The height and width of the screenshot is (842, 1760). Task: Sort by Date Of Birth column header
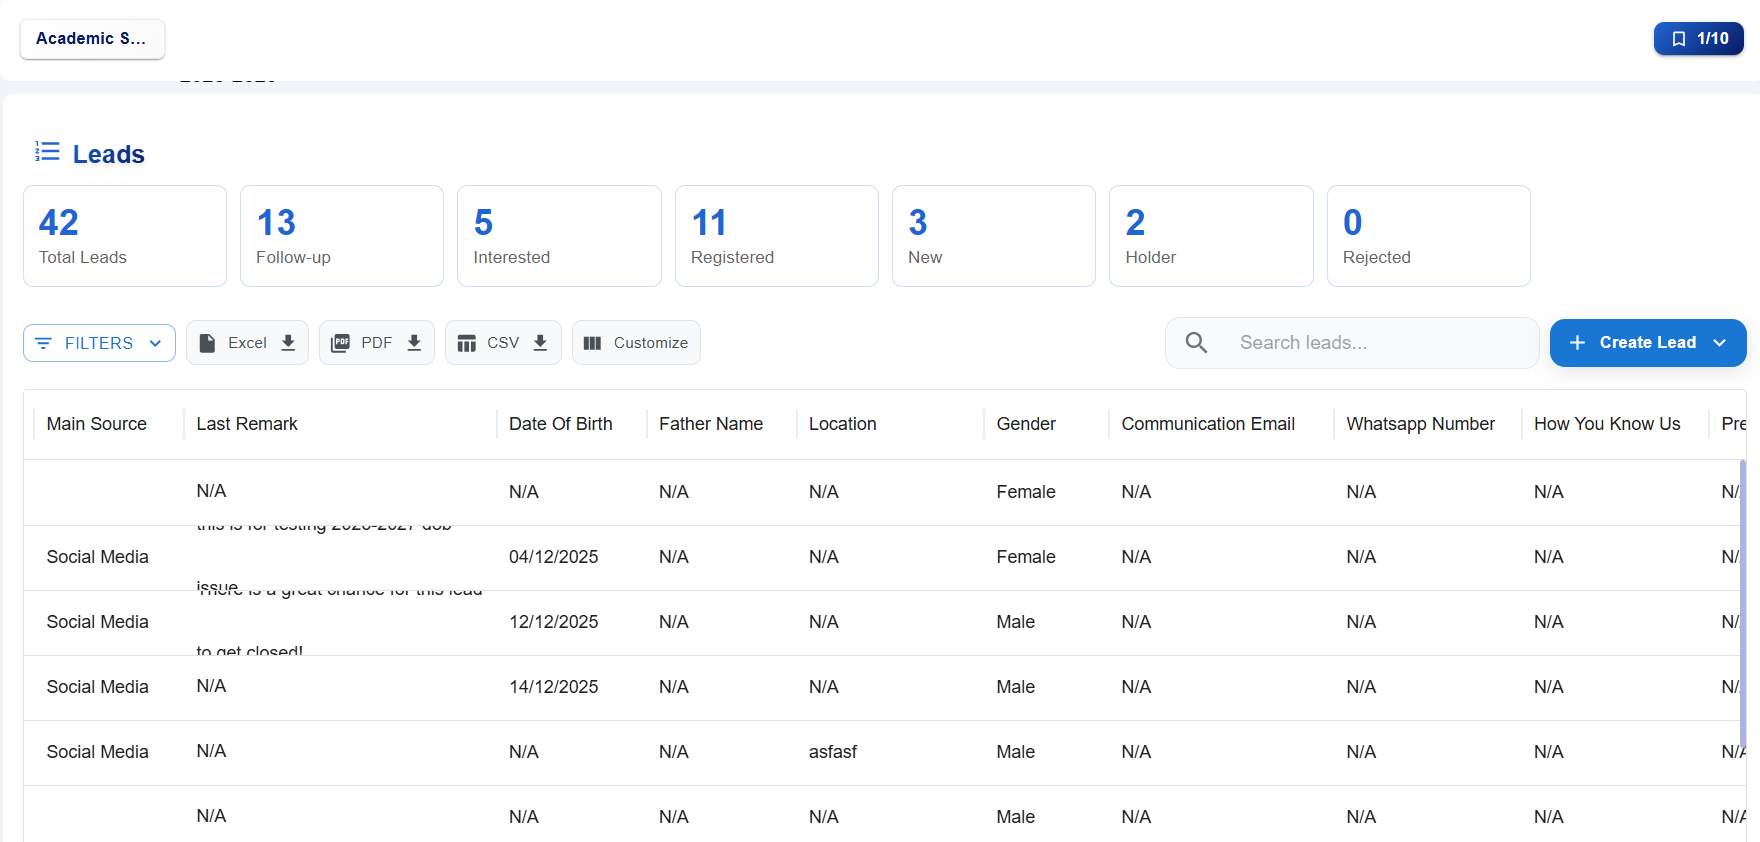tap(560, 424)
